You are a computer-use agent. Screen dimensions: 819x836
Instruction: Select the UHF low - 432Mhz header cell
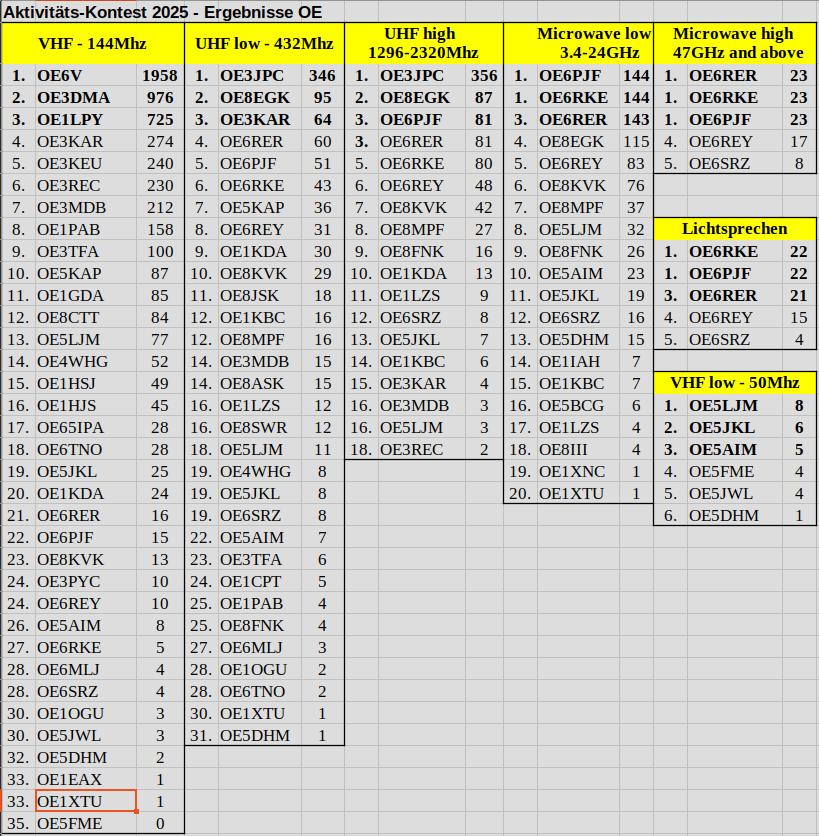(264, 44)
